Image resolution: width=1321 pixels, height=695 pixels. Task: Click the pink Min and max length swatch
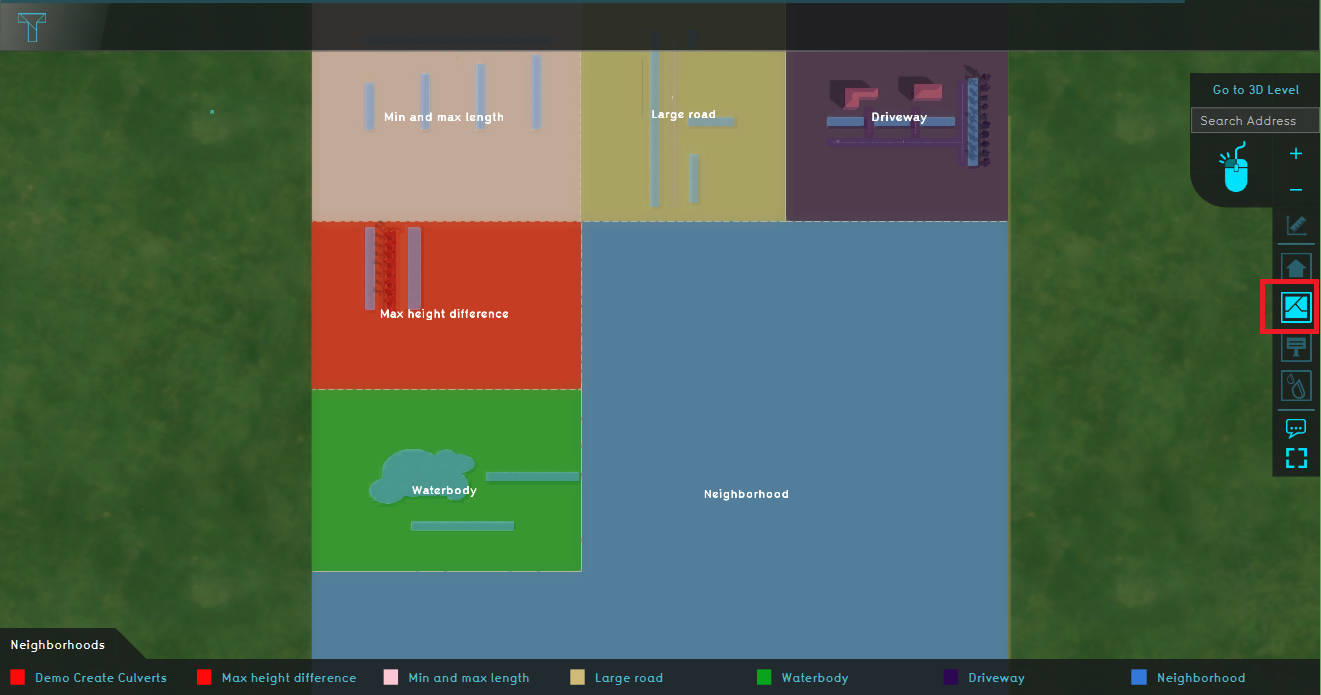click(x=391, y=678)
